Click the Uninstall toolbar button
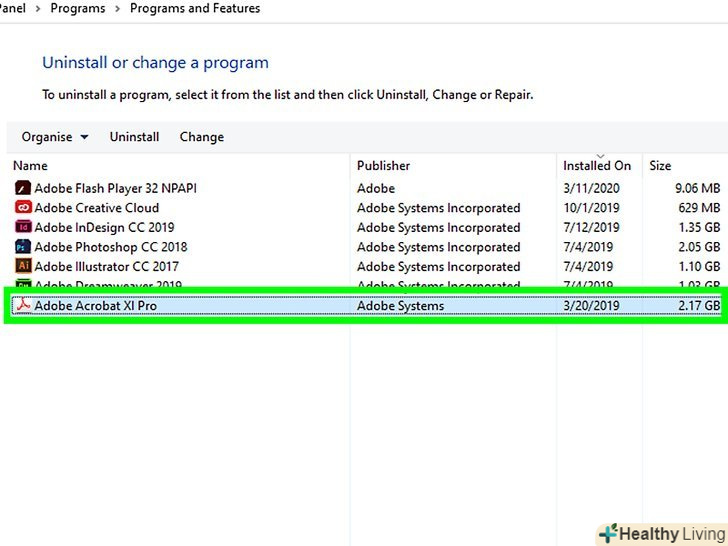 [134, 137]
